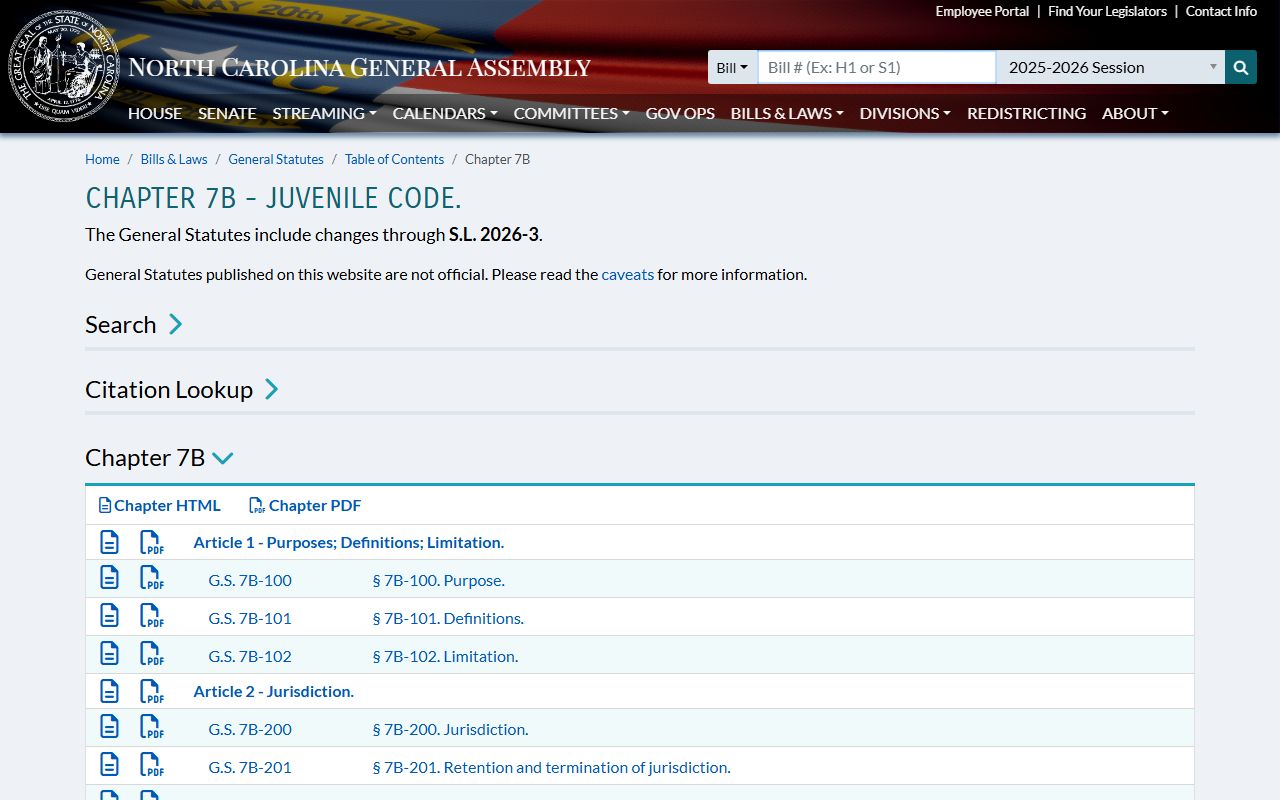
Task: Open the Bills & Laws nav dropdown
Action: coord(787,113)
